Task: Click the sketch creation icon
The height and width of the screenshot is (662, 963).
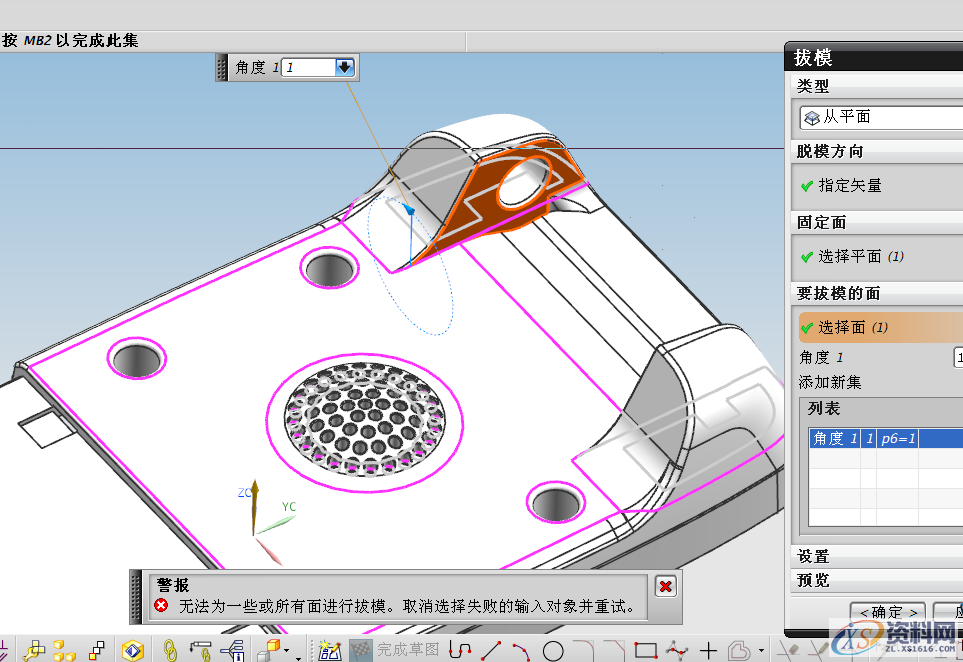Action: click(x=329, y=651)
